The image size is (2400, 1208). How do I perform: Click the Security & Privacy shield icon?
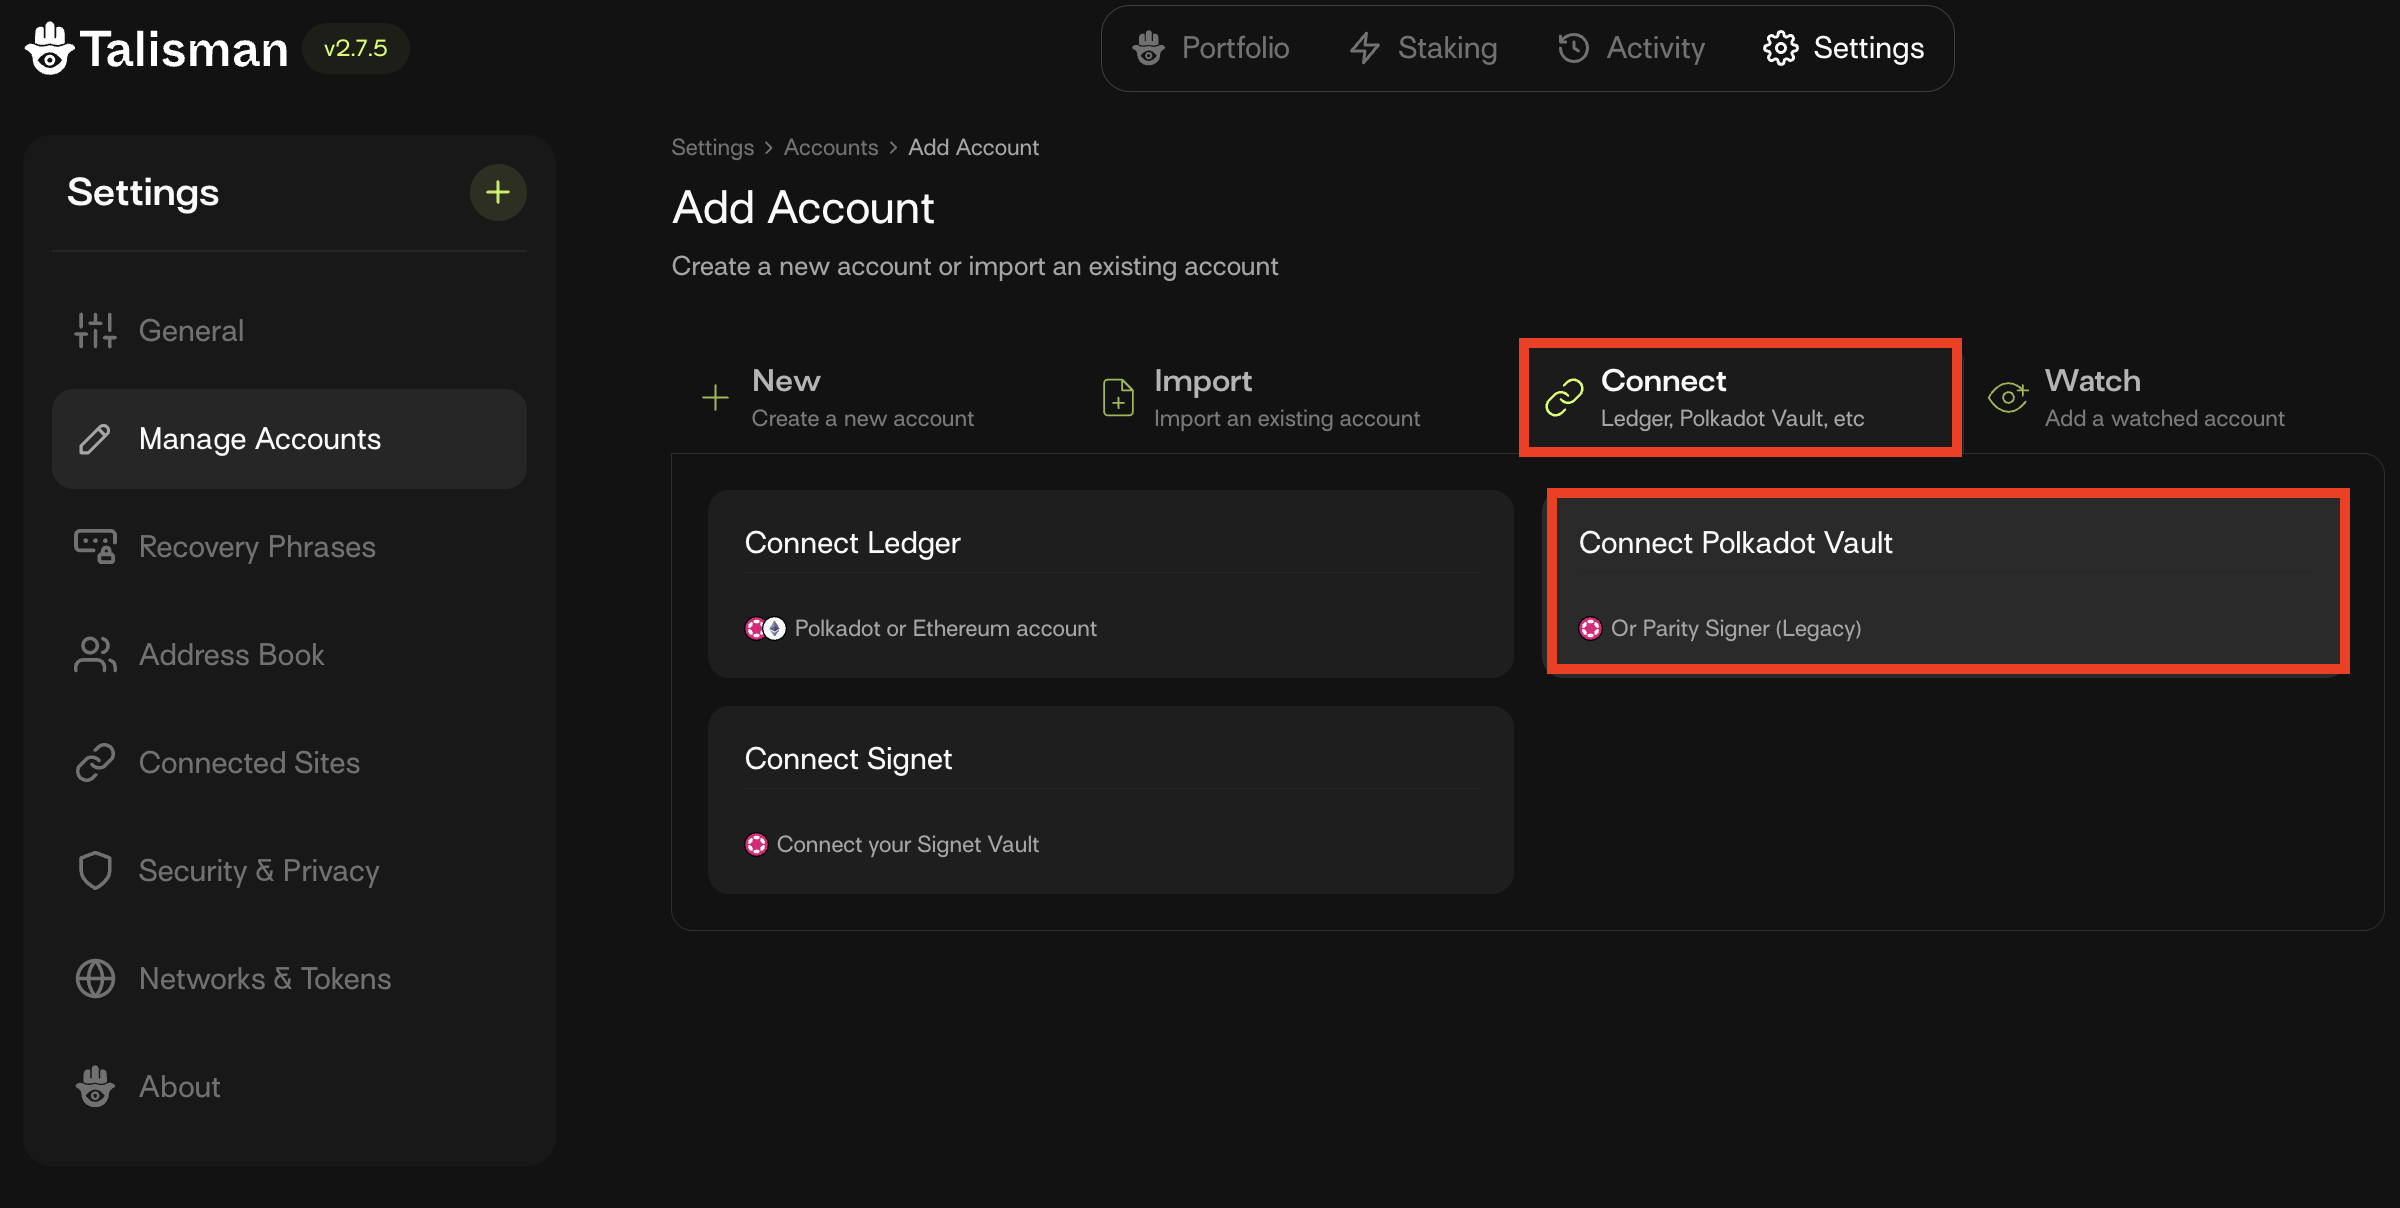[x=95, y=871]
